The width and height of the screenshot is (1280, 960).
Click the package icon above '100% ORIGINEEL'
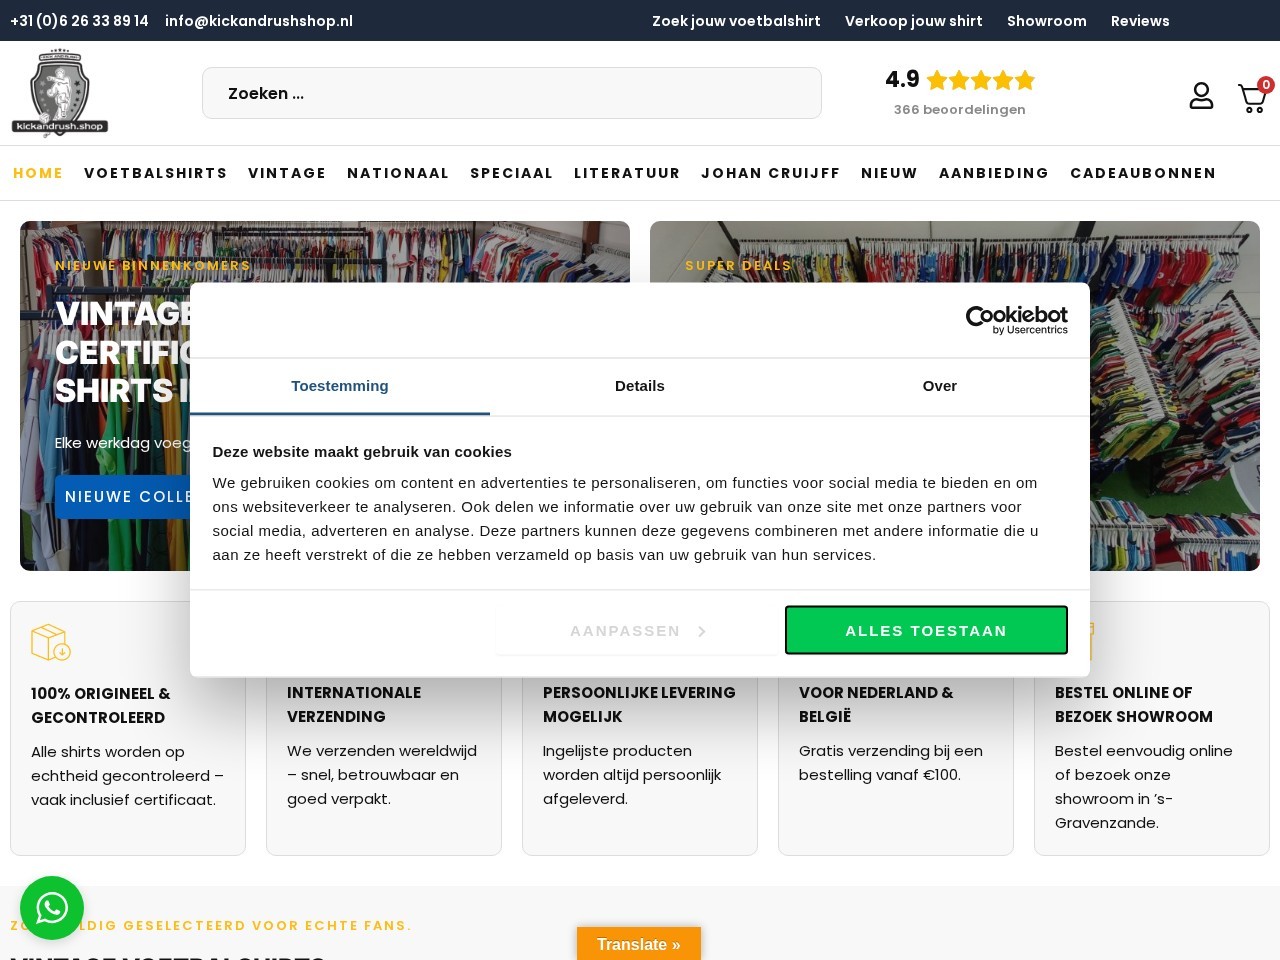point(51,642)
